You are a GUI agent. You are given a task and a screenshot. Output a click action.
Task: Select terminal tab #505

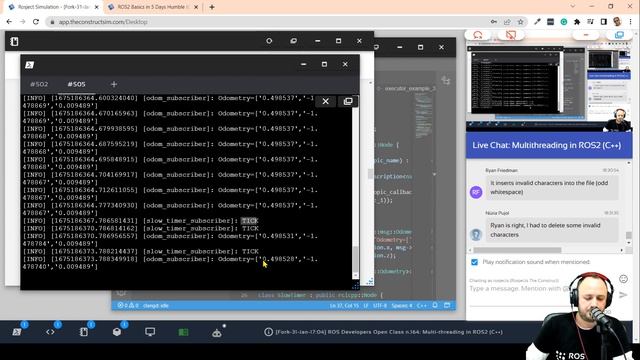tap(76, 84)
